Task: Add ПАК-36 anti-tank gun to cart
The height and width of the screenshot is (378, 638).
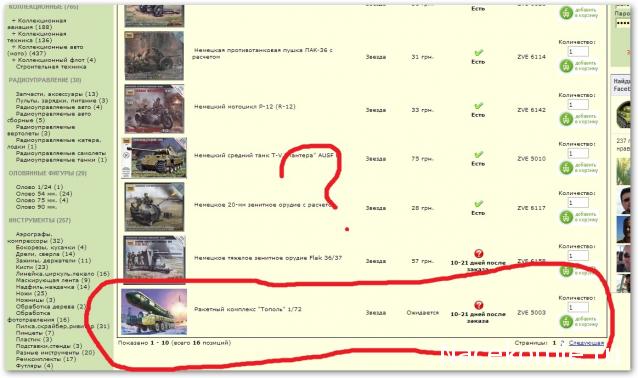Action: coord(578,66)
